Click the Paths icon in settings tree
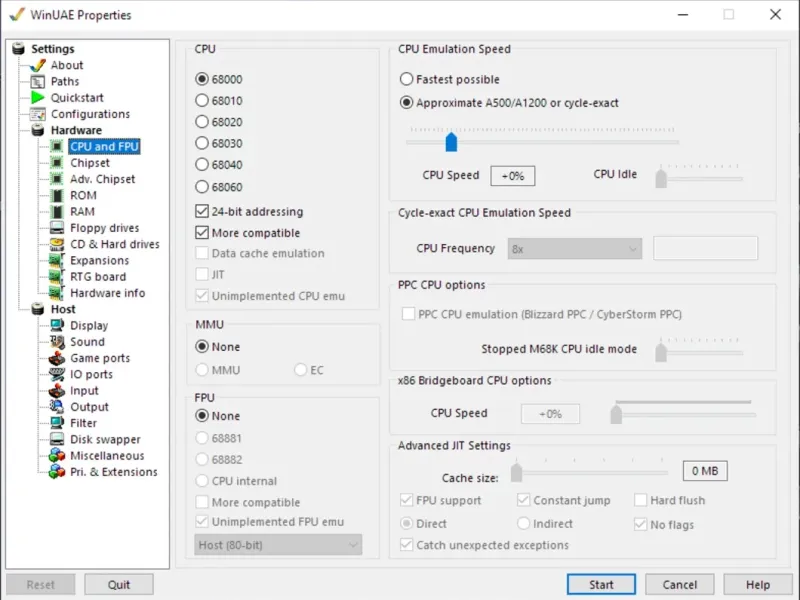 (38, 82)
